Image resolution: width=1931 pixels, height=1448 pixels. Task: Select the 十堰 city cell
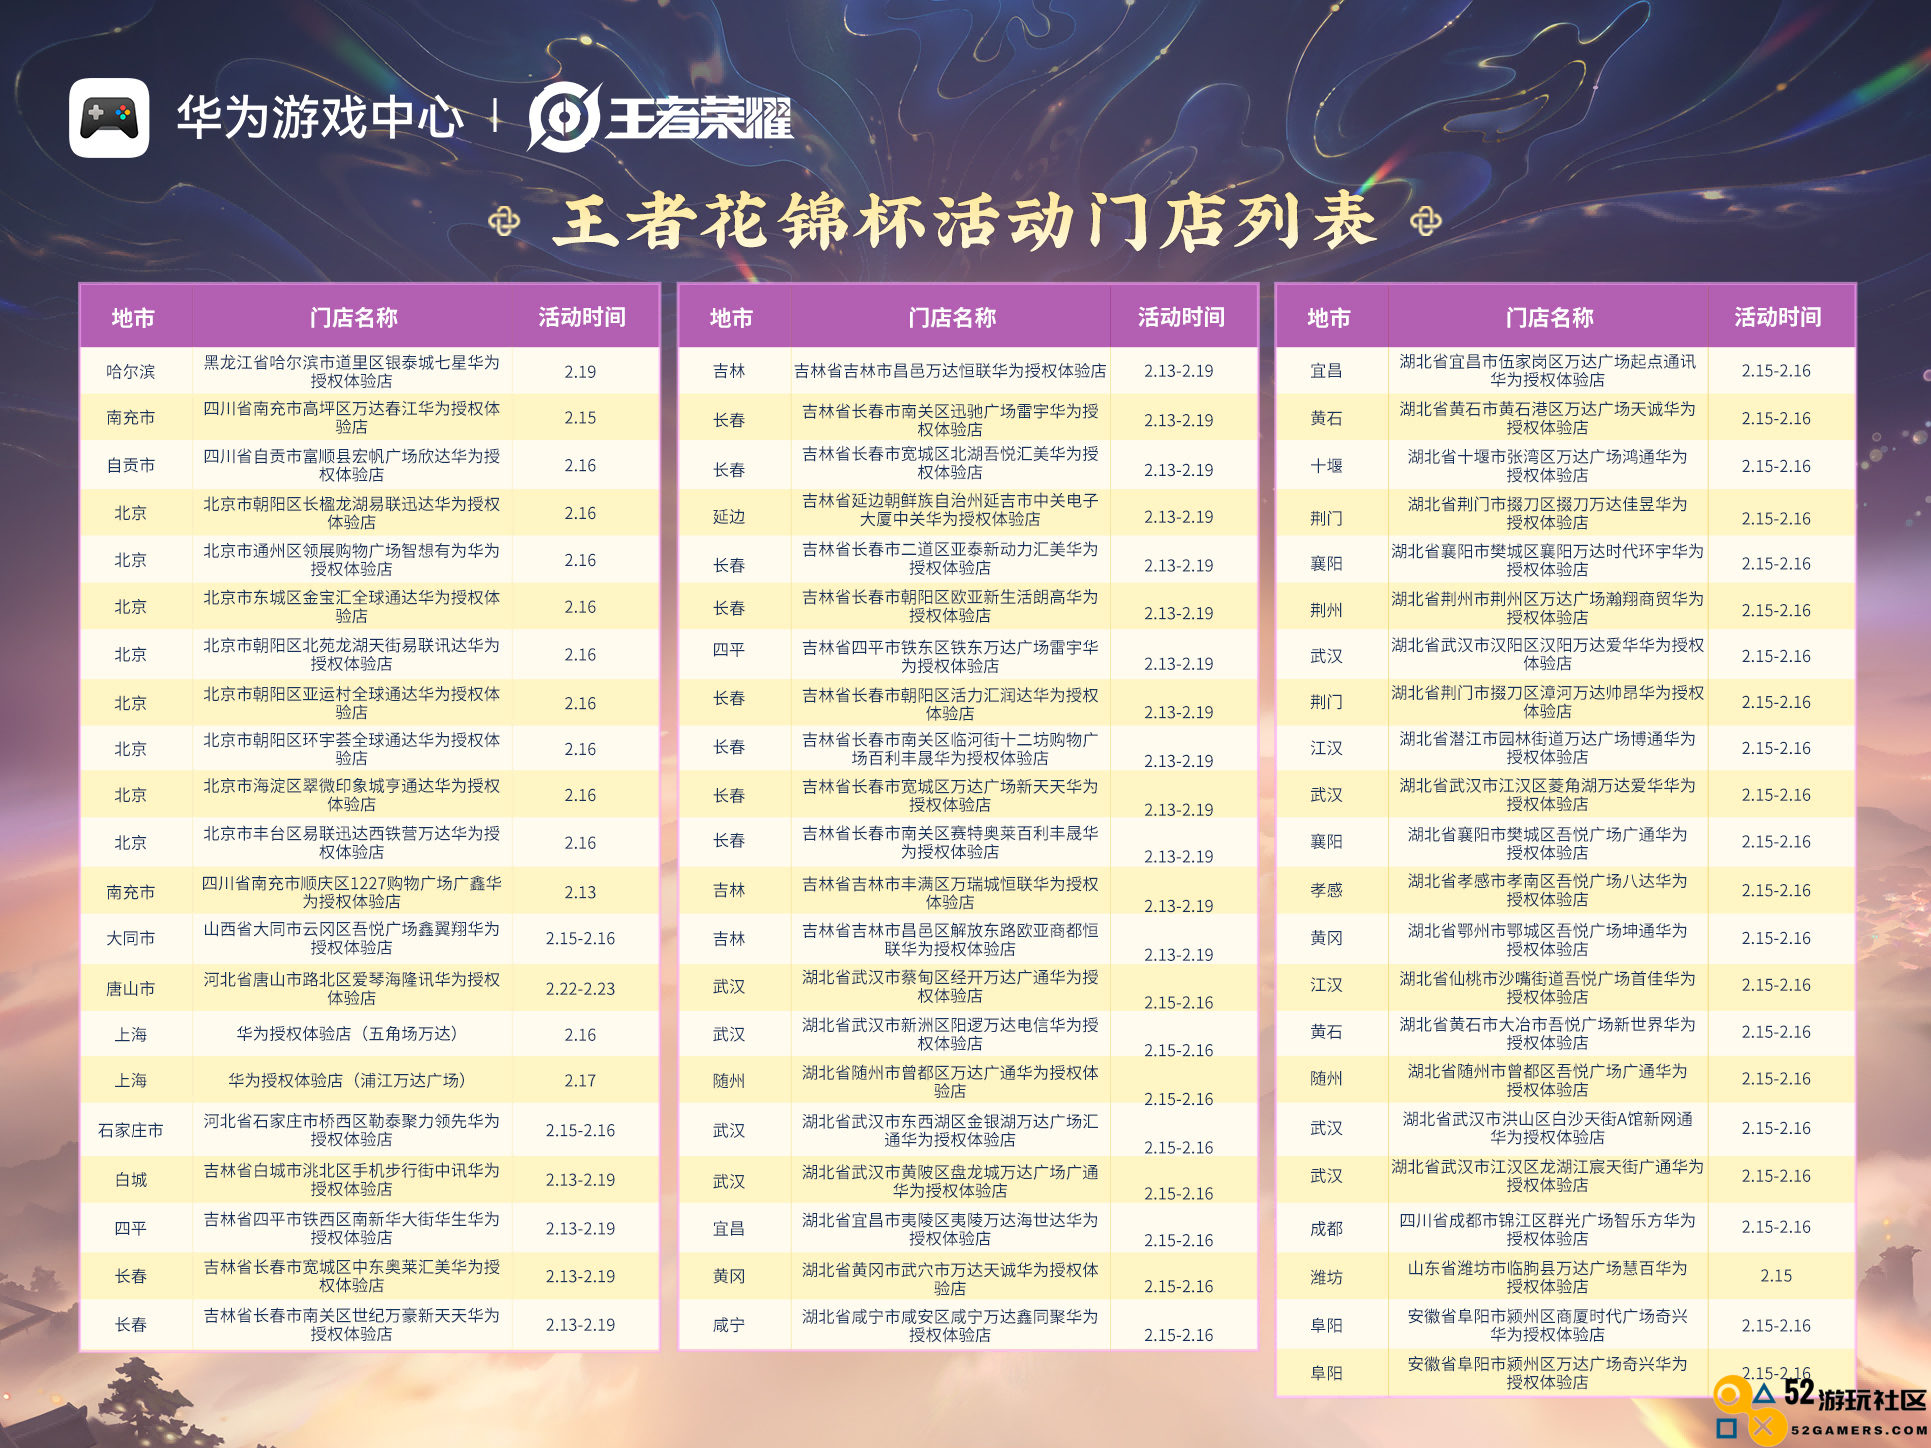(1327, 466)
